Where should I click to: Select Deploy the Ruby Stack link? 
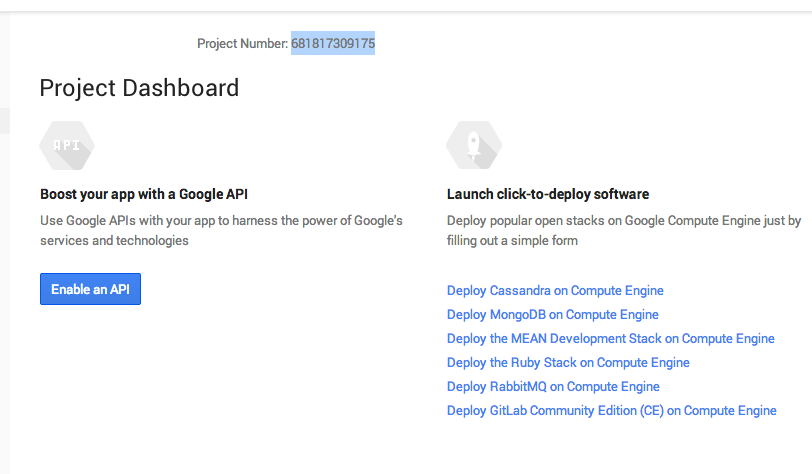568,363
